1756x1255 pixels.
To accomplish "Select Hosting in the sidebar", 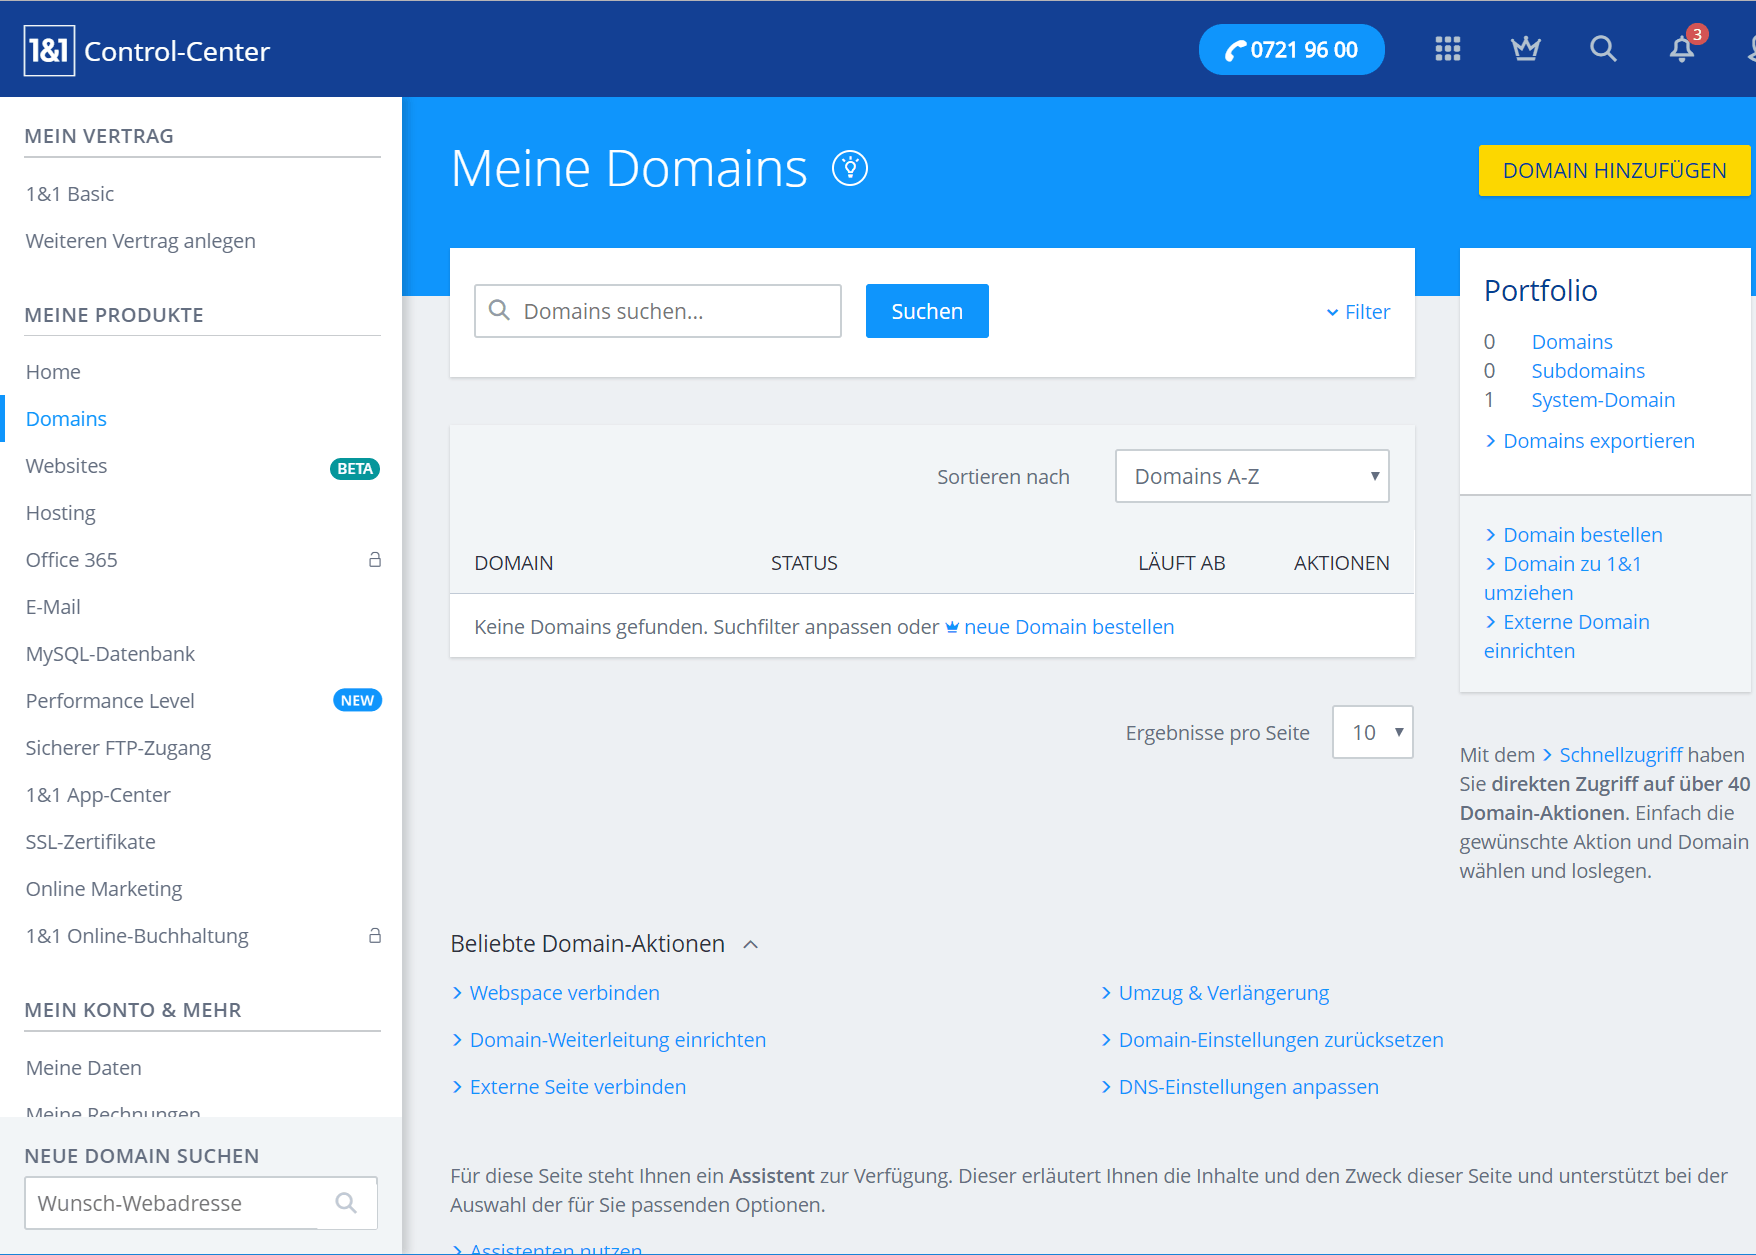I will 60,512.
